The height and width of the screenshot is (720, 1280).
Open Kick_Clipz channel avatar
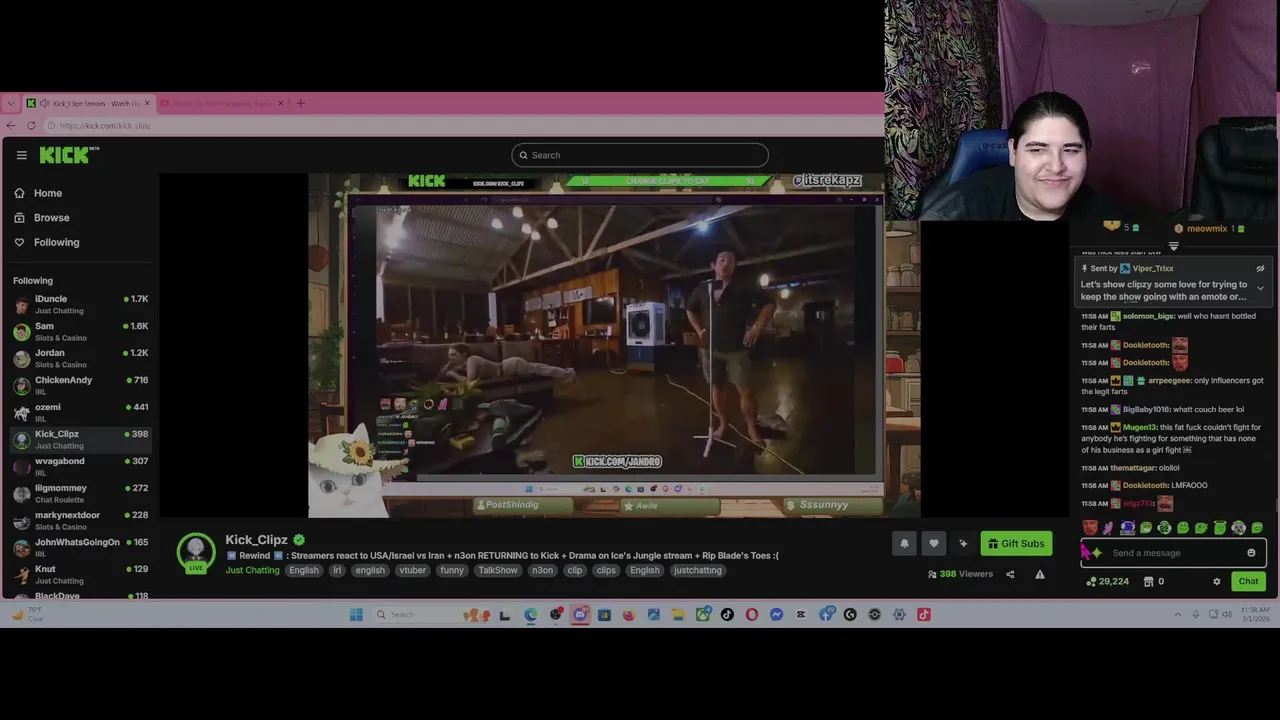coord(196,553)
